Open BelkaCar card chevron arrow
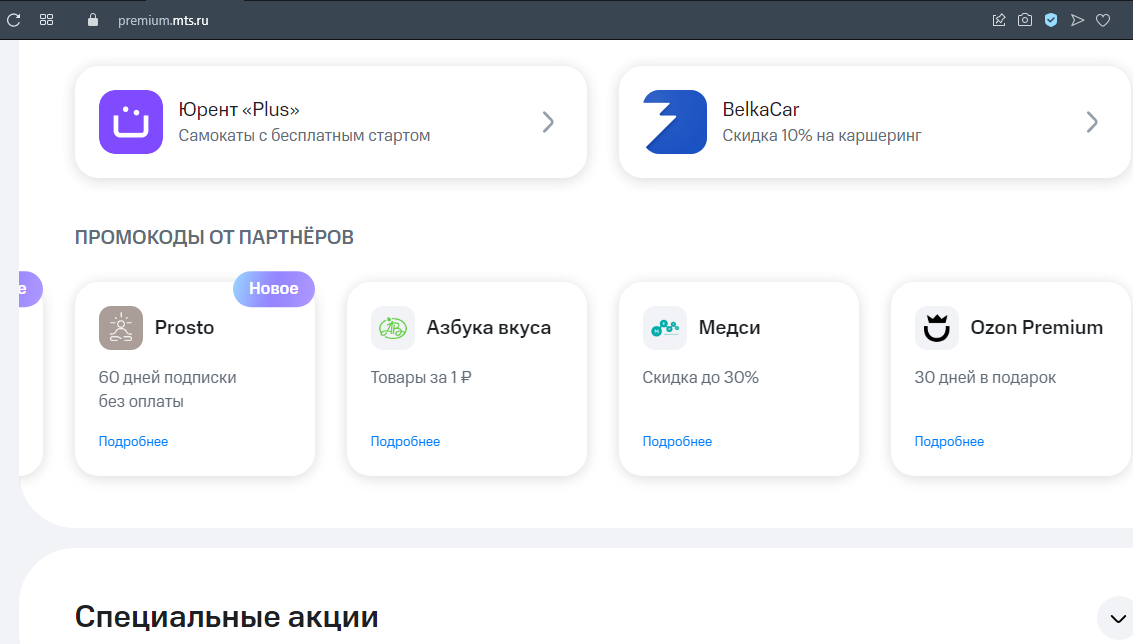The height and width of the screenshot is (644, 1133). pyautogui.click(x=1092, y=122)
